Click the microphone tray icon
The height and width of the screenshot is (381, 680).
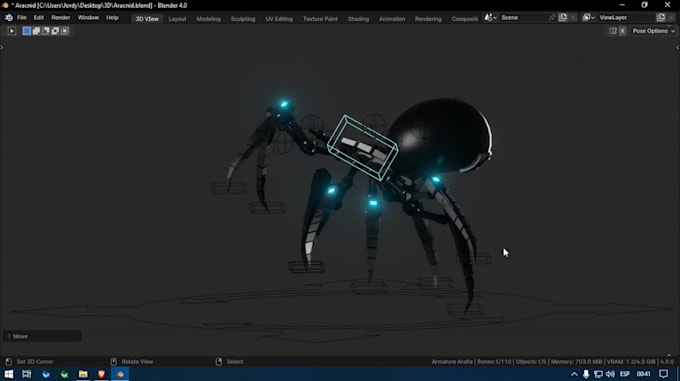tap(586, 374)
